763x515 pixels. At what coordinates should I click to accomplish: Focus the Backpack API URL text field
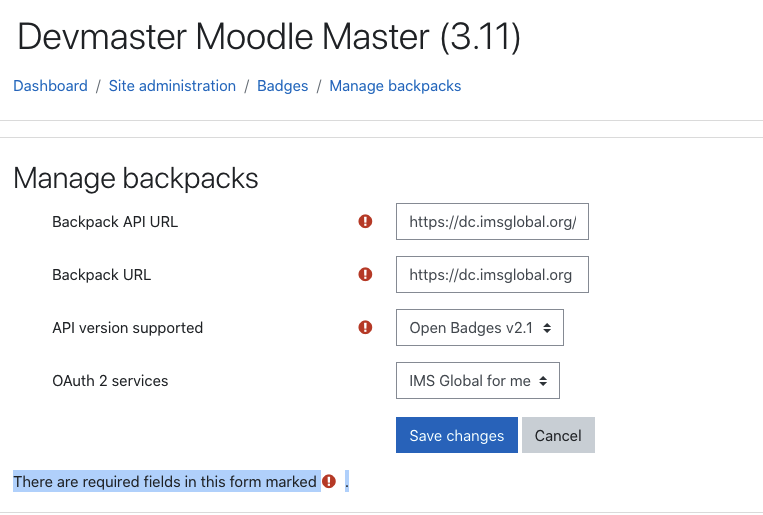492,221
